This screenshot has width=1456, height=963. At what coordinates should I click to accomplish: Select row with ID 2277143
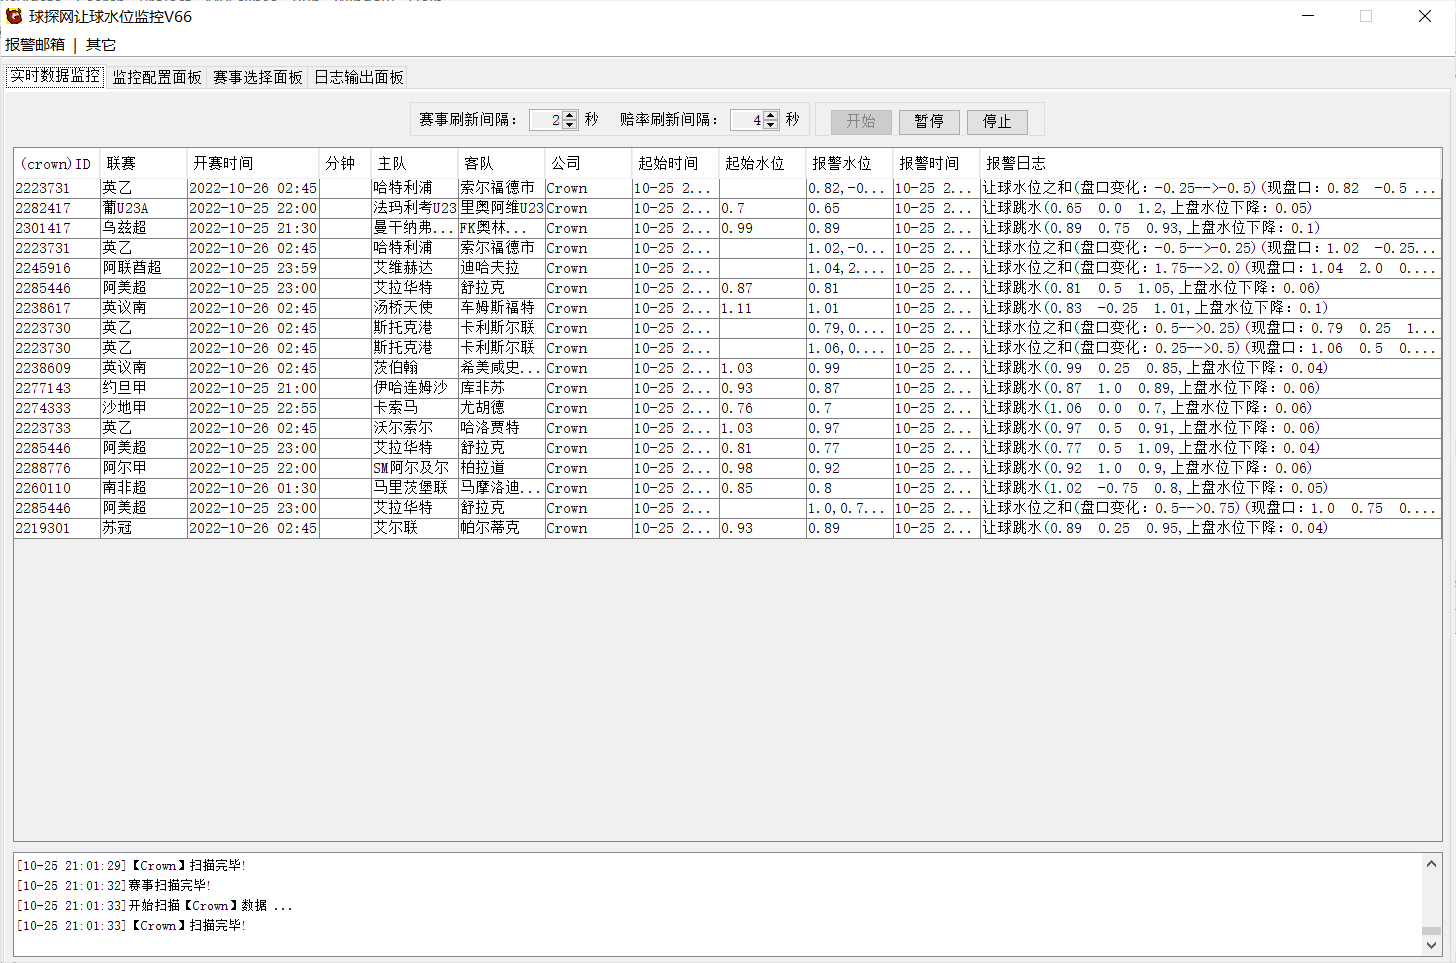tap(727, 388)
